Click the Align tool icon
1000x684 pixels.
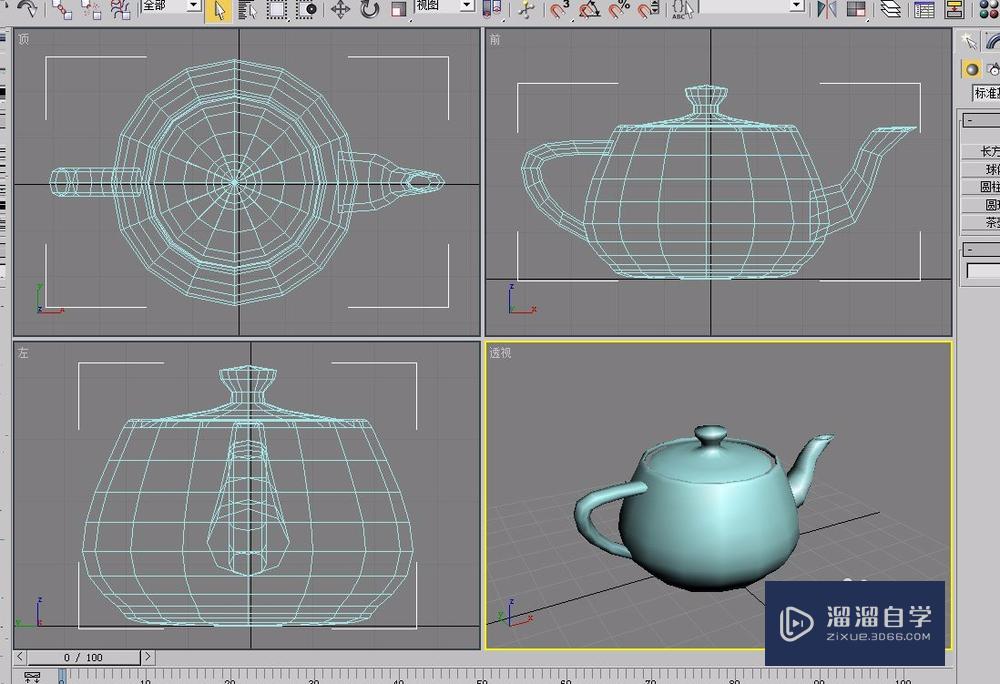click(856, 9)
